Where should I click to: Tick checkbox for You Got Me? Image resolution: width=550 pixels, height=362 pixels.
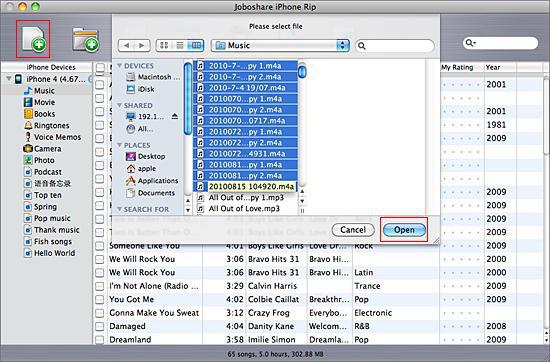pos(100,300)
